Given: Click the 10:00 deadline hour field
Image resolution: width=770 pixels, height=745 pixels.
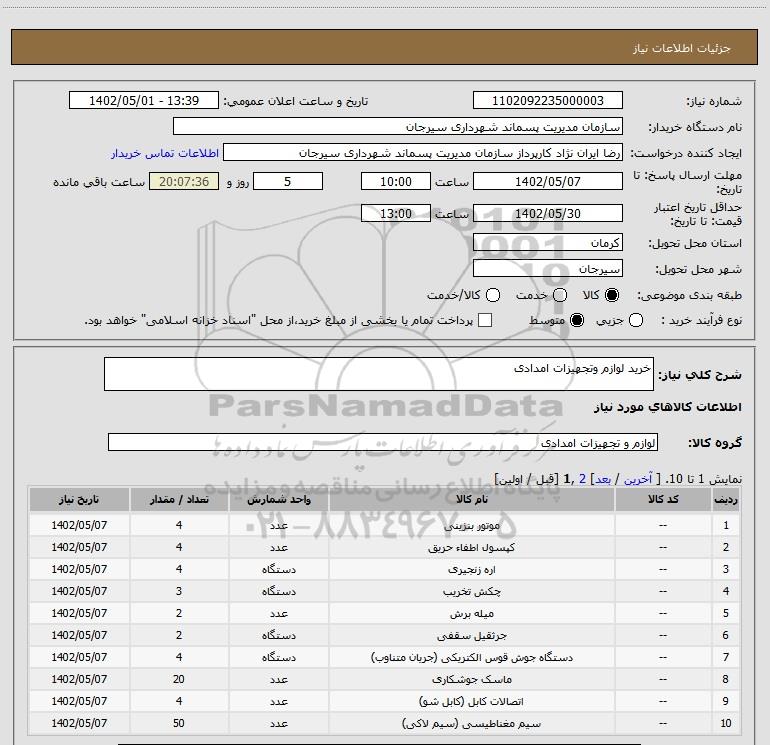Looking at the screenshot, I should tap(396, 181).
